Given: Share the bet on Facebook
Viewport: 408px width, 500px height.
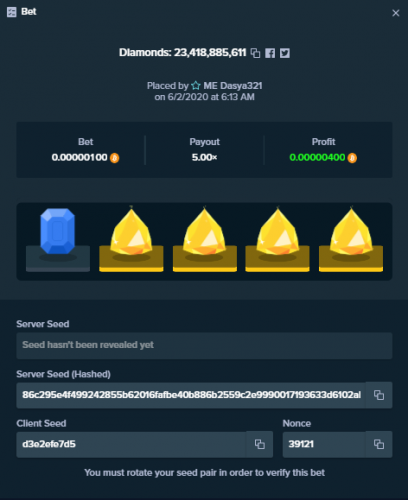Looking at the screenshot, I should [270, 53].
